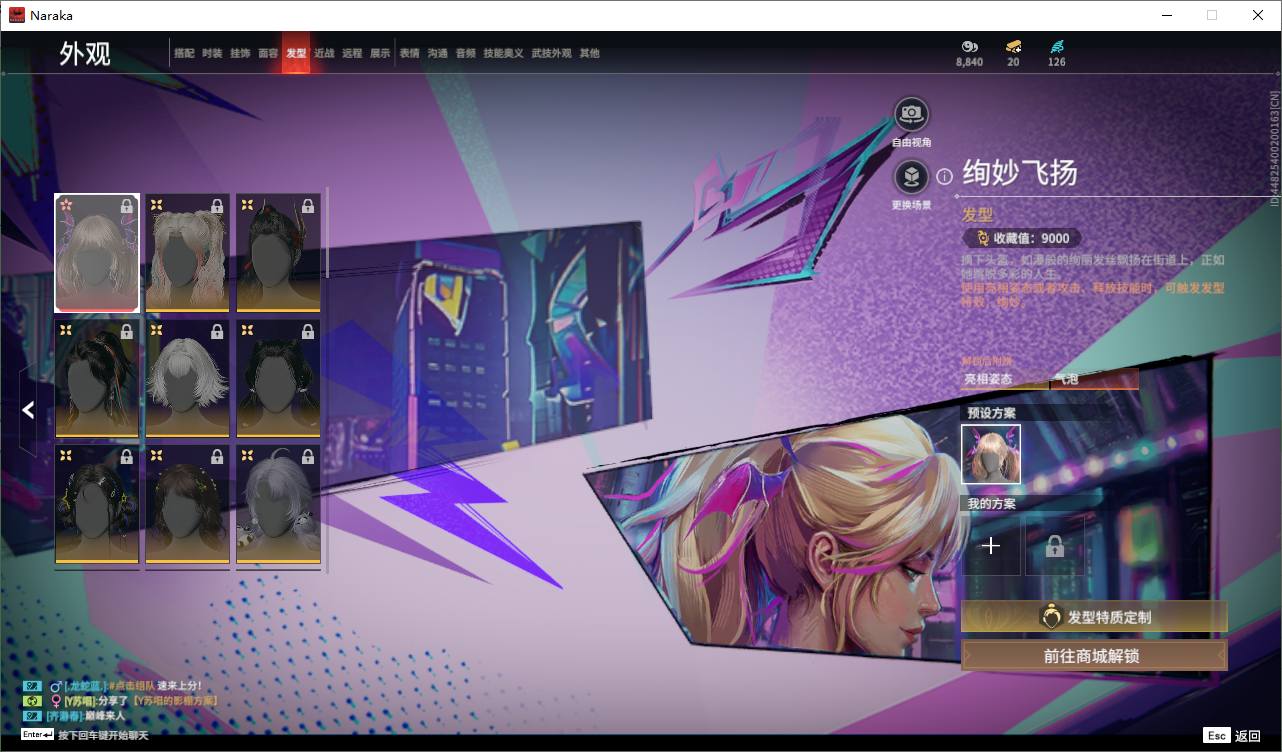The width and height of the screenshot is (1282, 752).
Task: Switch to the 时装 tab
Action: pyautogui.click(x=212, y=53)
